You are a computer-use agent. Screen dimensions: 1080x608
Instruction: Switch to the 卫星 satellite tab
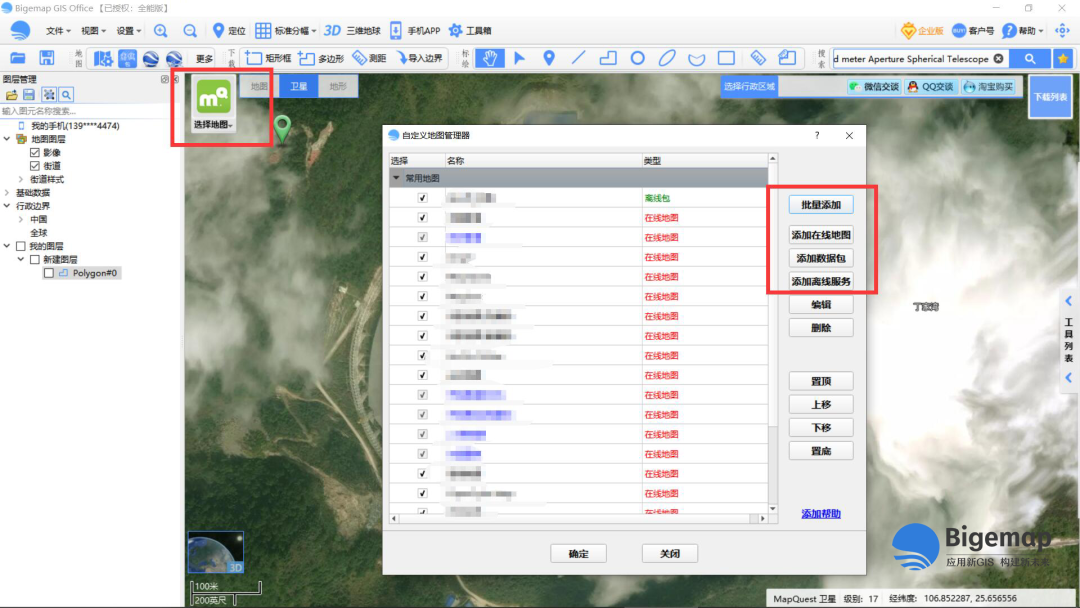298,86
